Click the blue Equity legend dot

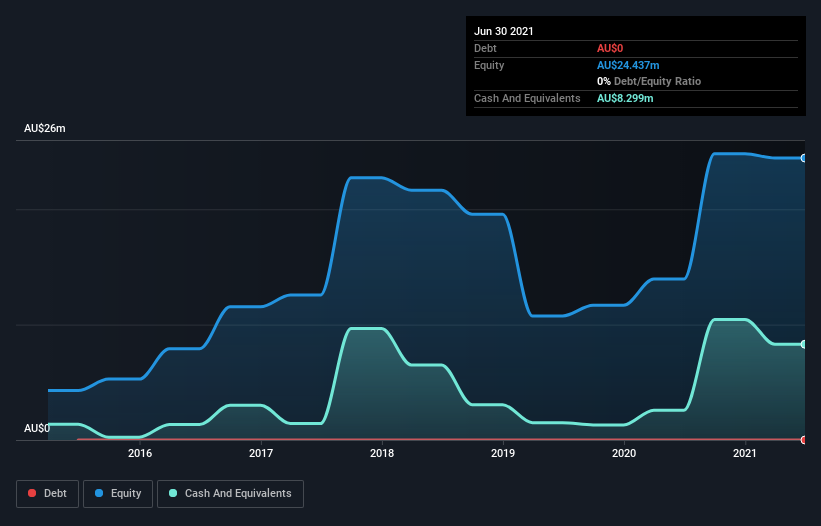(99, 493)
